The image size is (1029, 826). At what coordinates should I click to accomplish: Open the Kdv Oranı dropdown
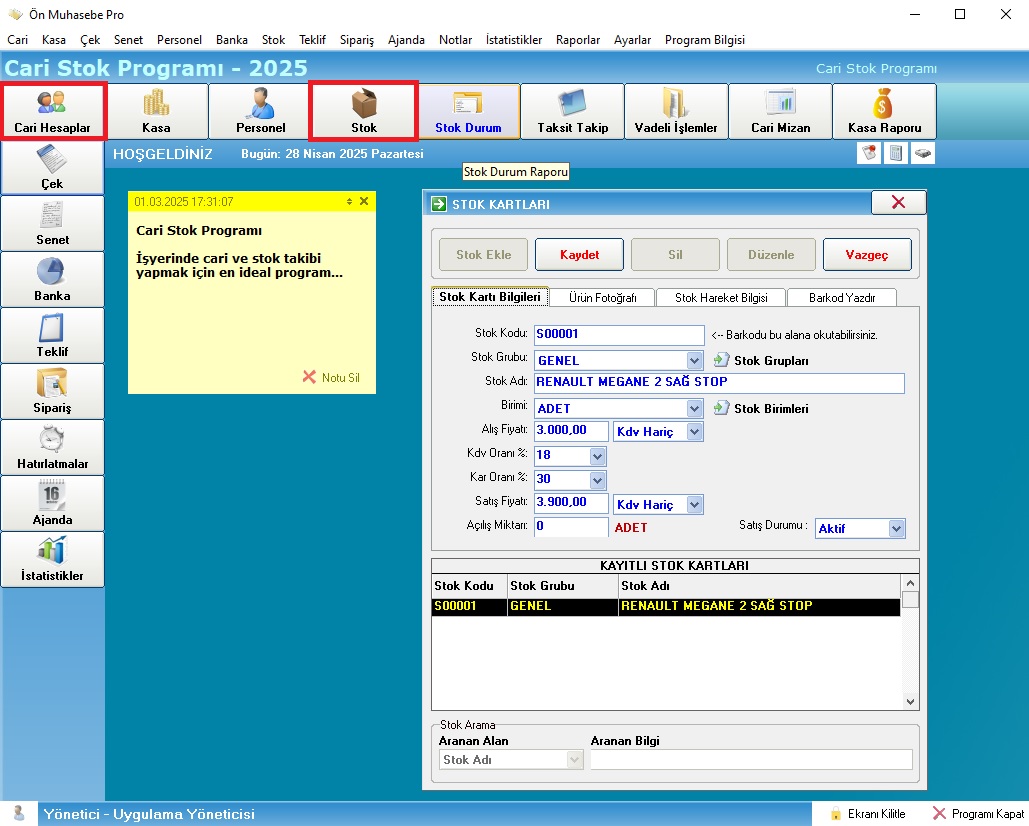pyautogui.click(x=597, y=455)
